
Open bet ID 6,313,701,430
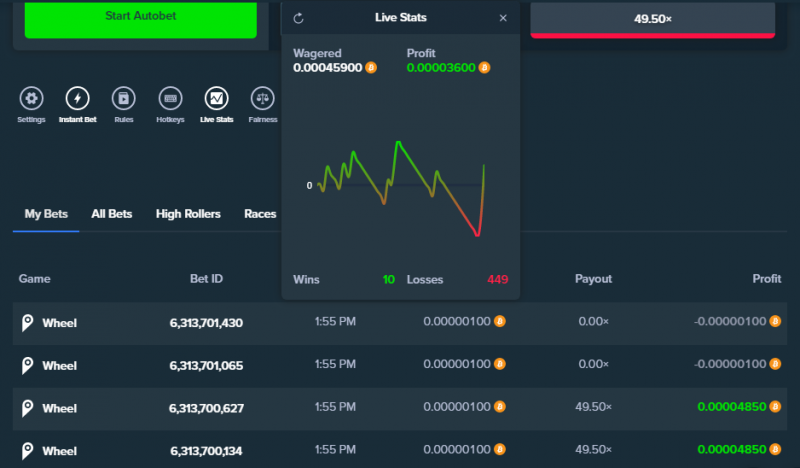coord(206,323)
